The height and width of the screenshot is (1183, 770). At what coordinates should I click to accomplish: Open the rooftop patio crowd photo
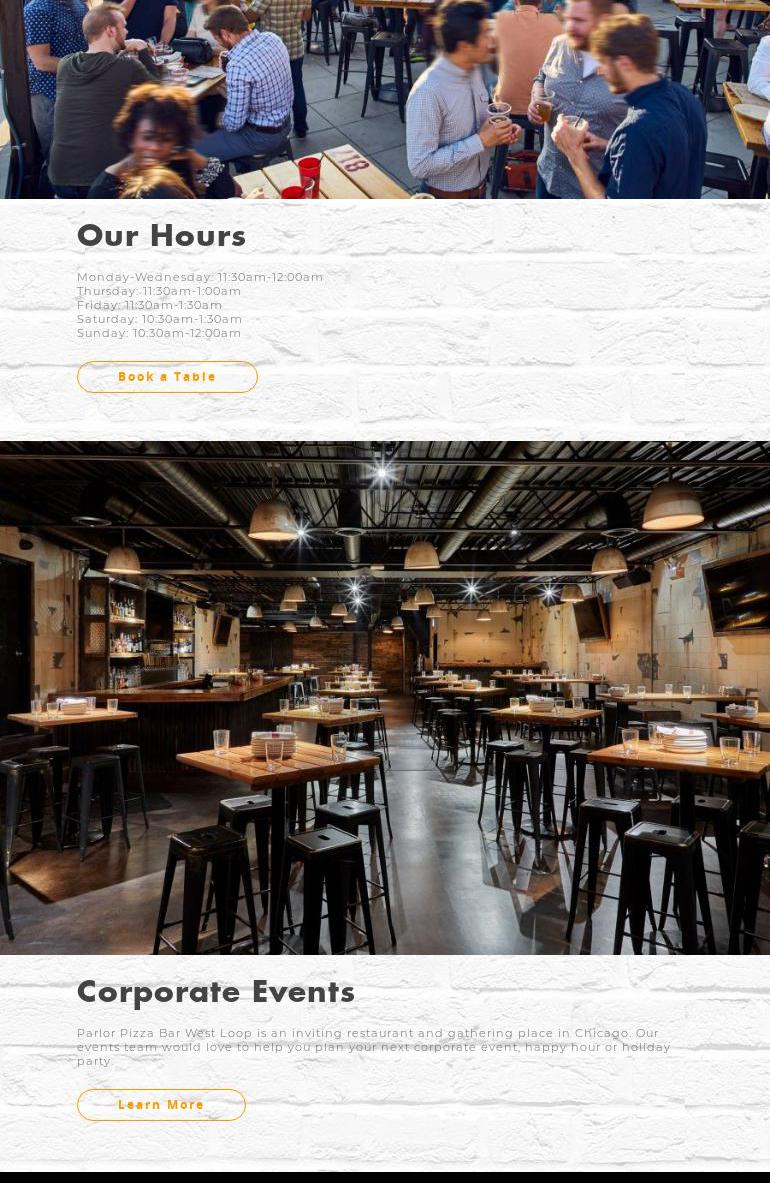(x=385, y=99)
